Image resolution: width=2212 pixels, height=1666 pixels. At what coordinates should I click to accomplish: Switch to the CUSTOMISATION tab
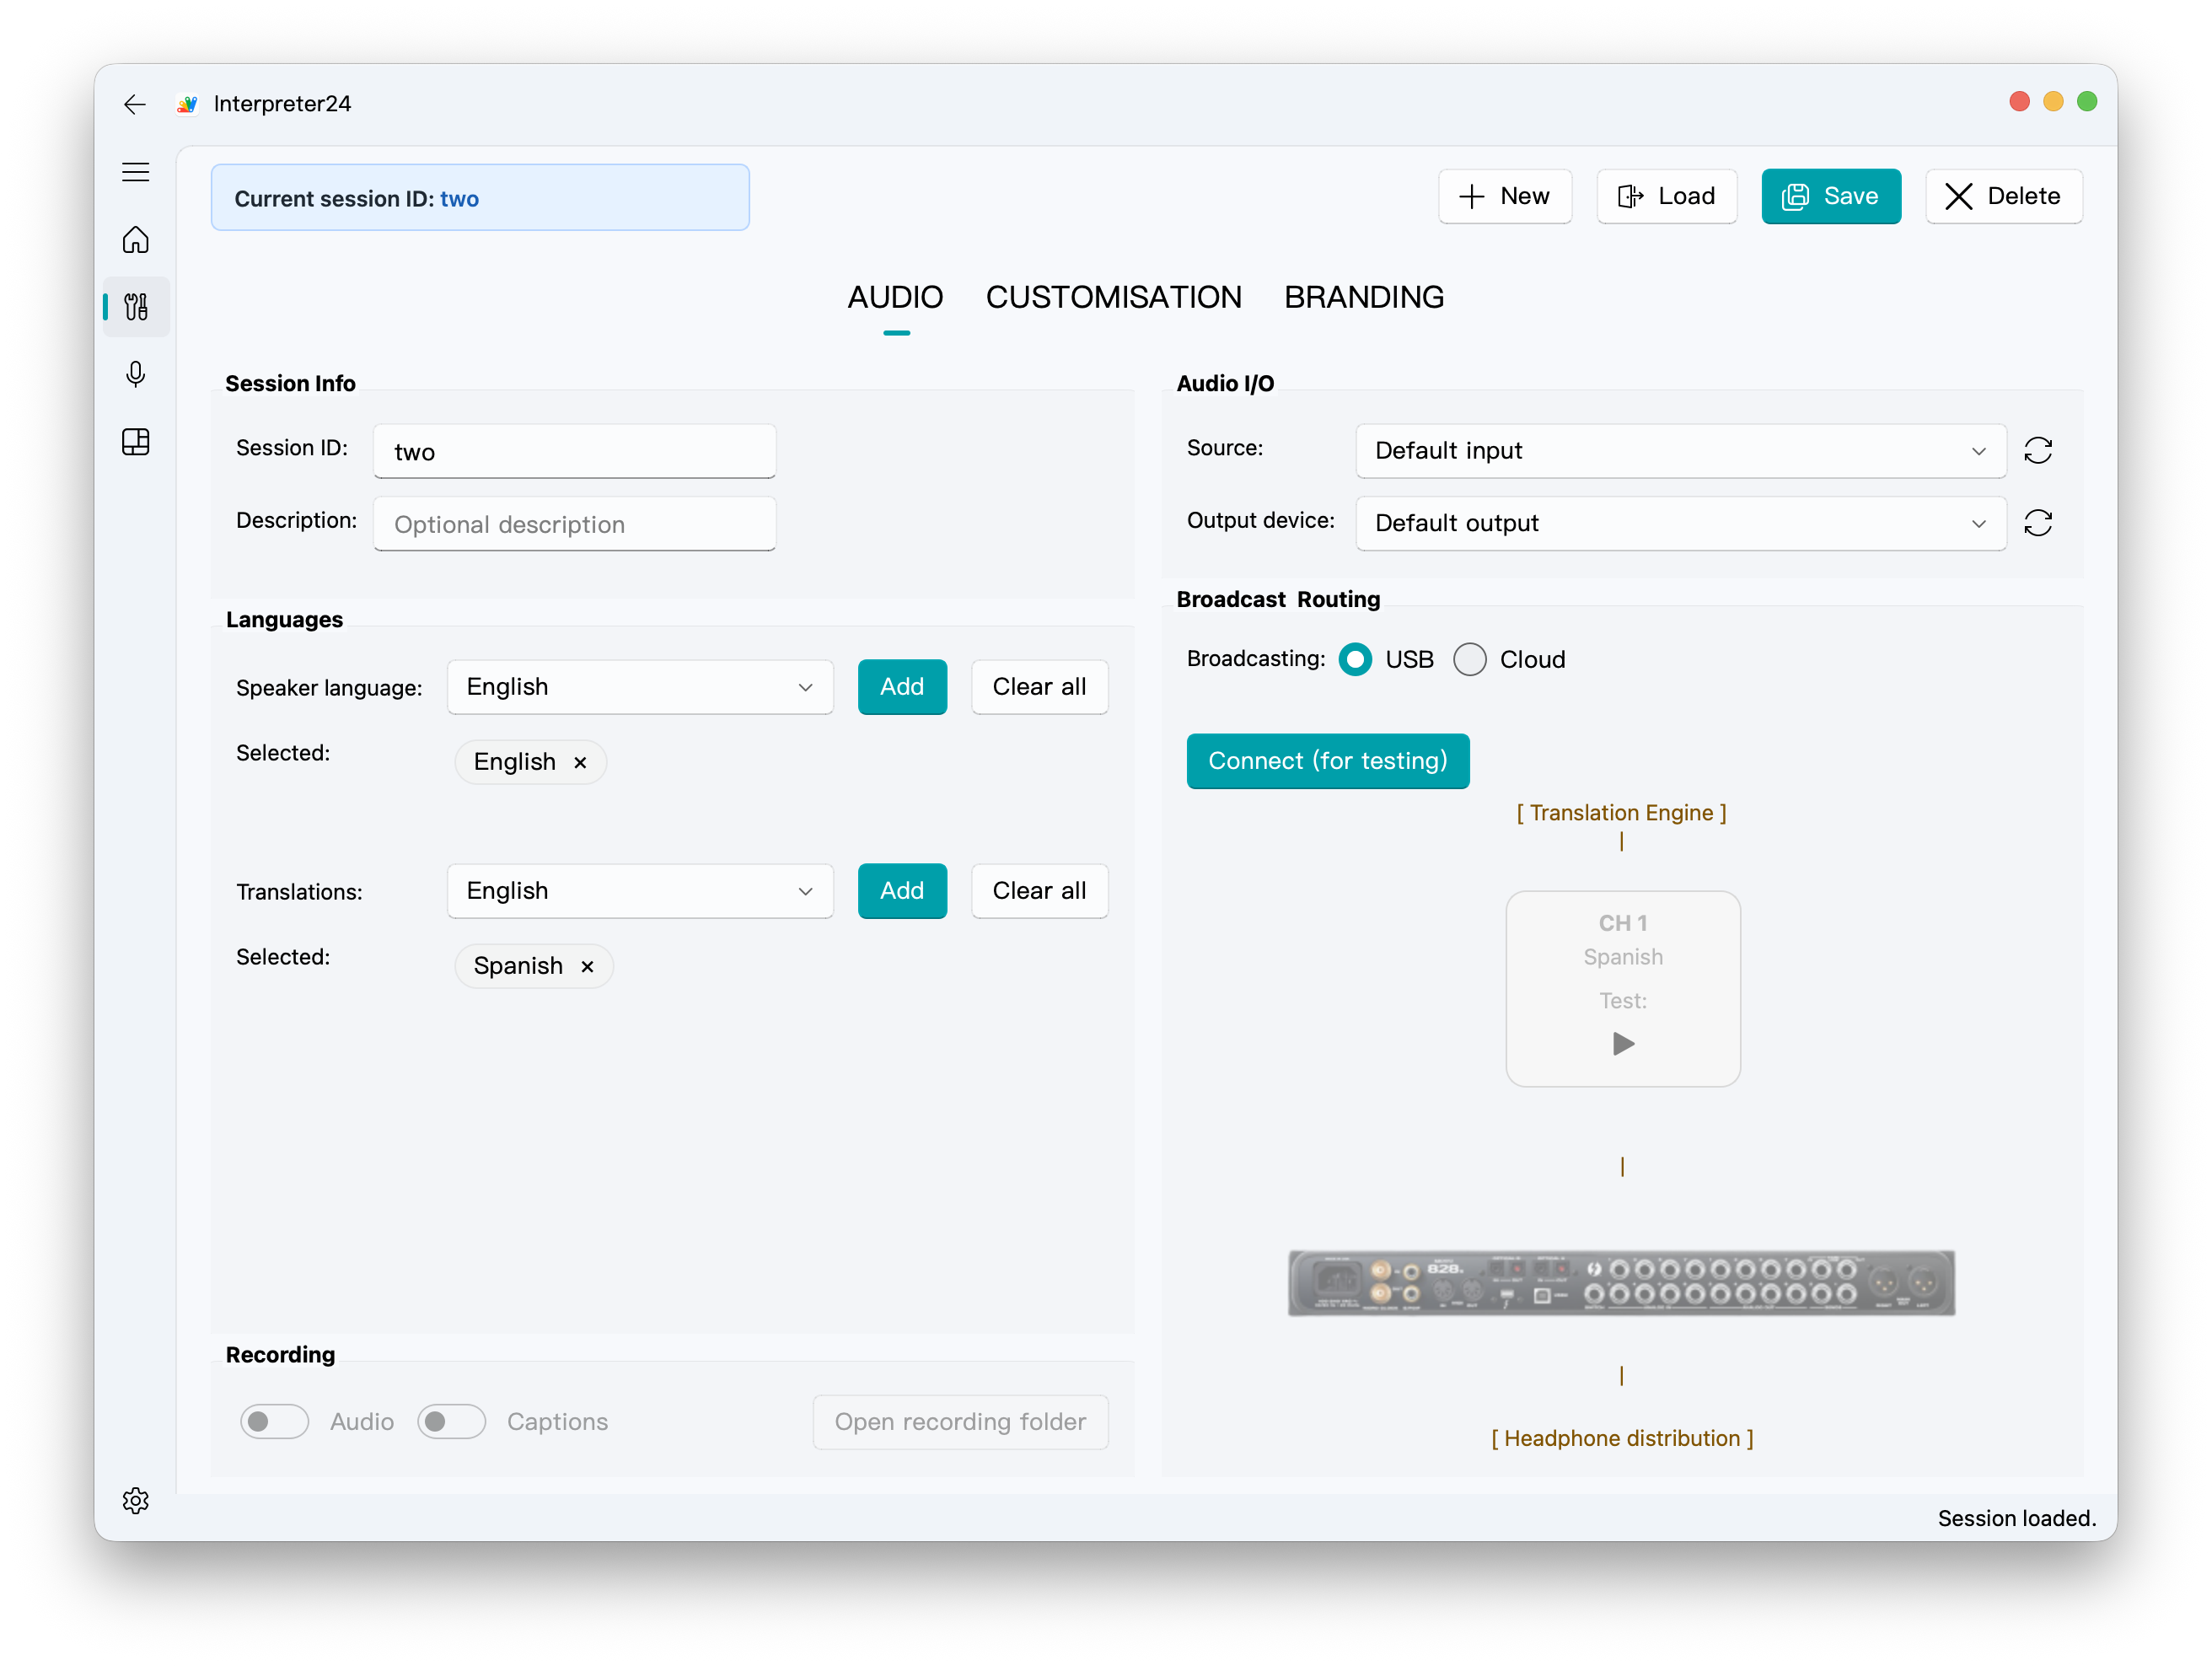(x=1113, y=297)
